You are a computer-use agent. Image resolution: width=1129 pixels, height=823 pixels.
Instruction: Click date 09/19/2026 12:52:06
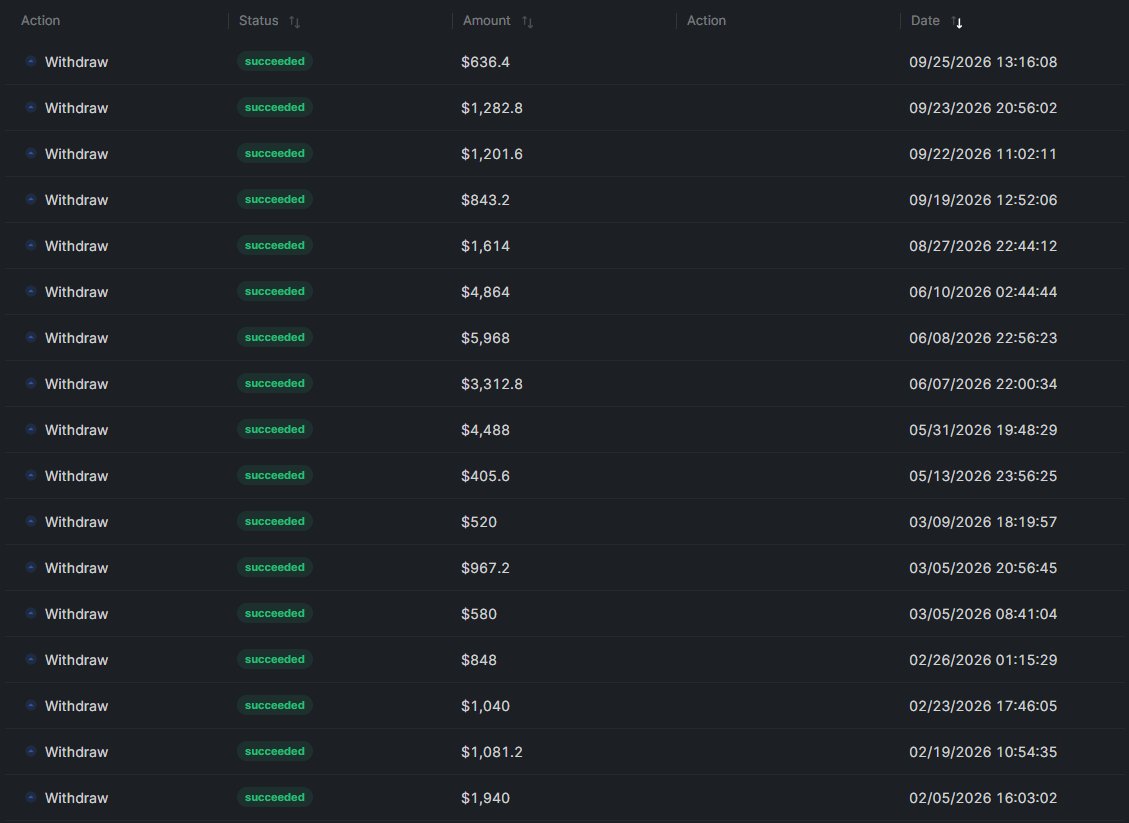coord(983,201)
